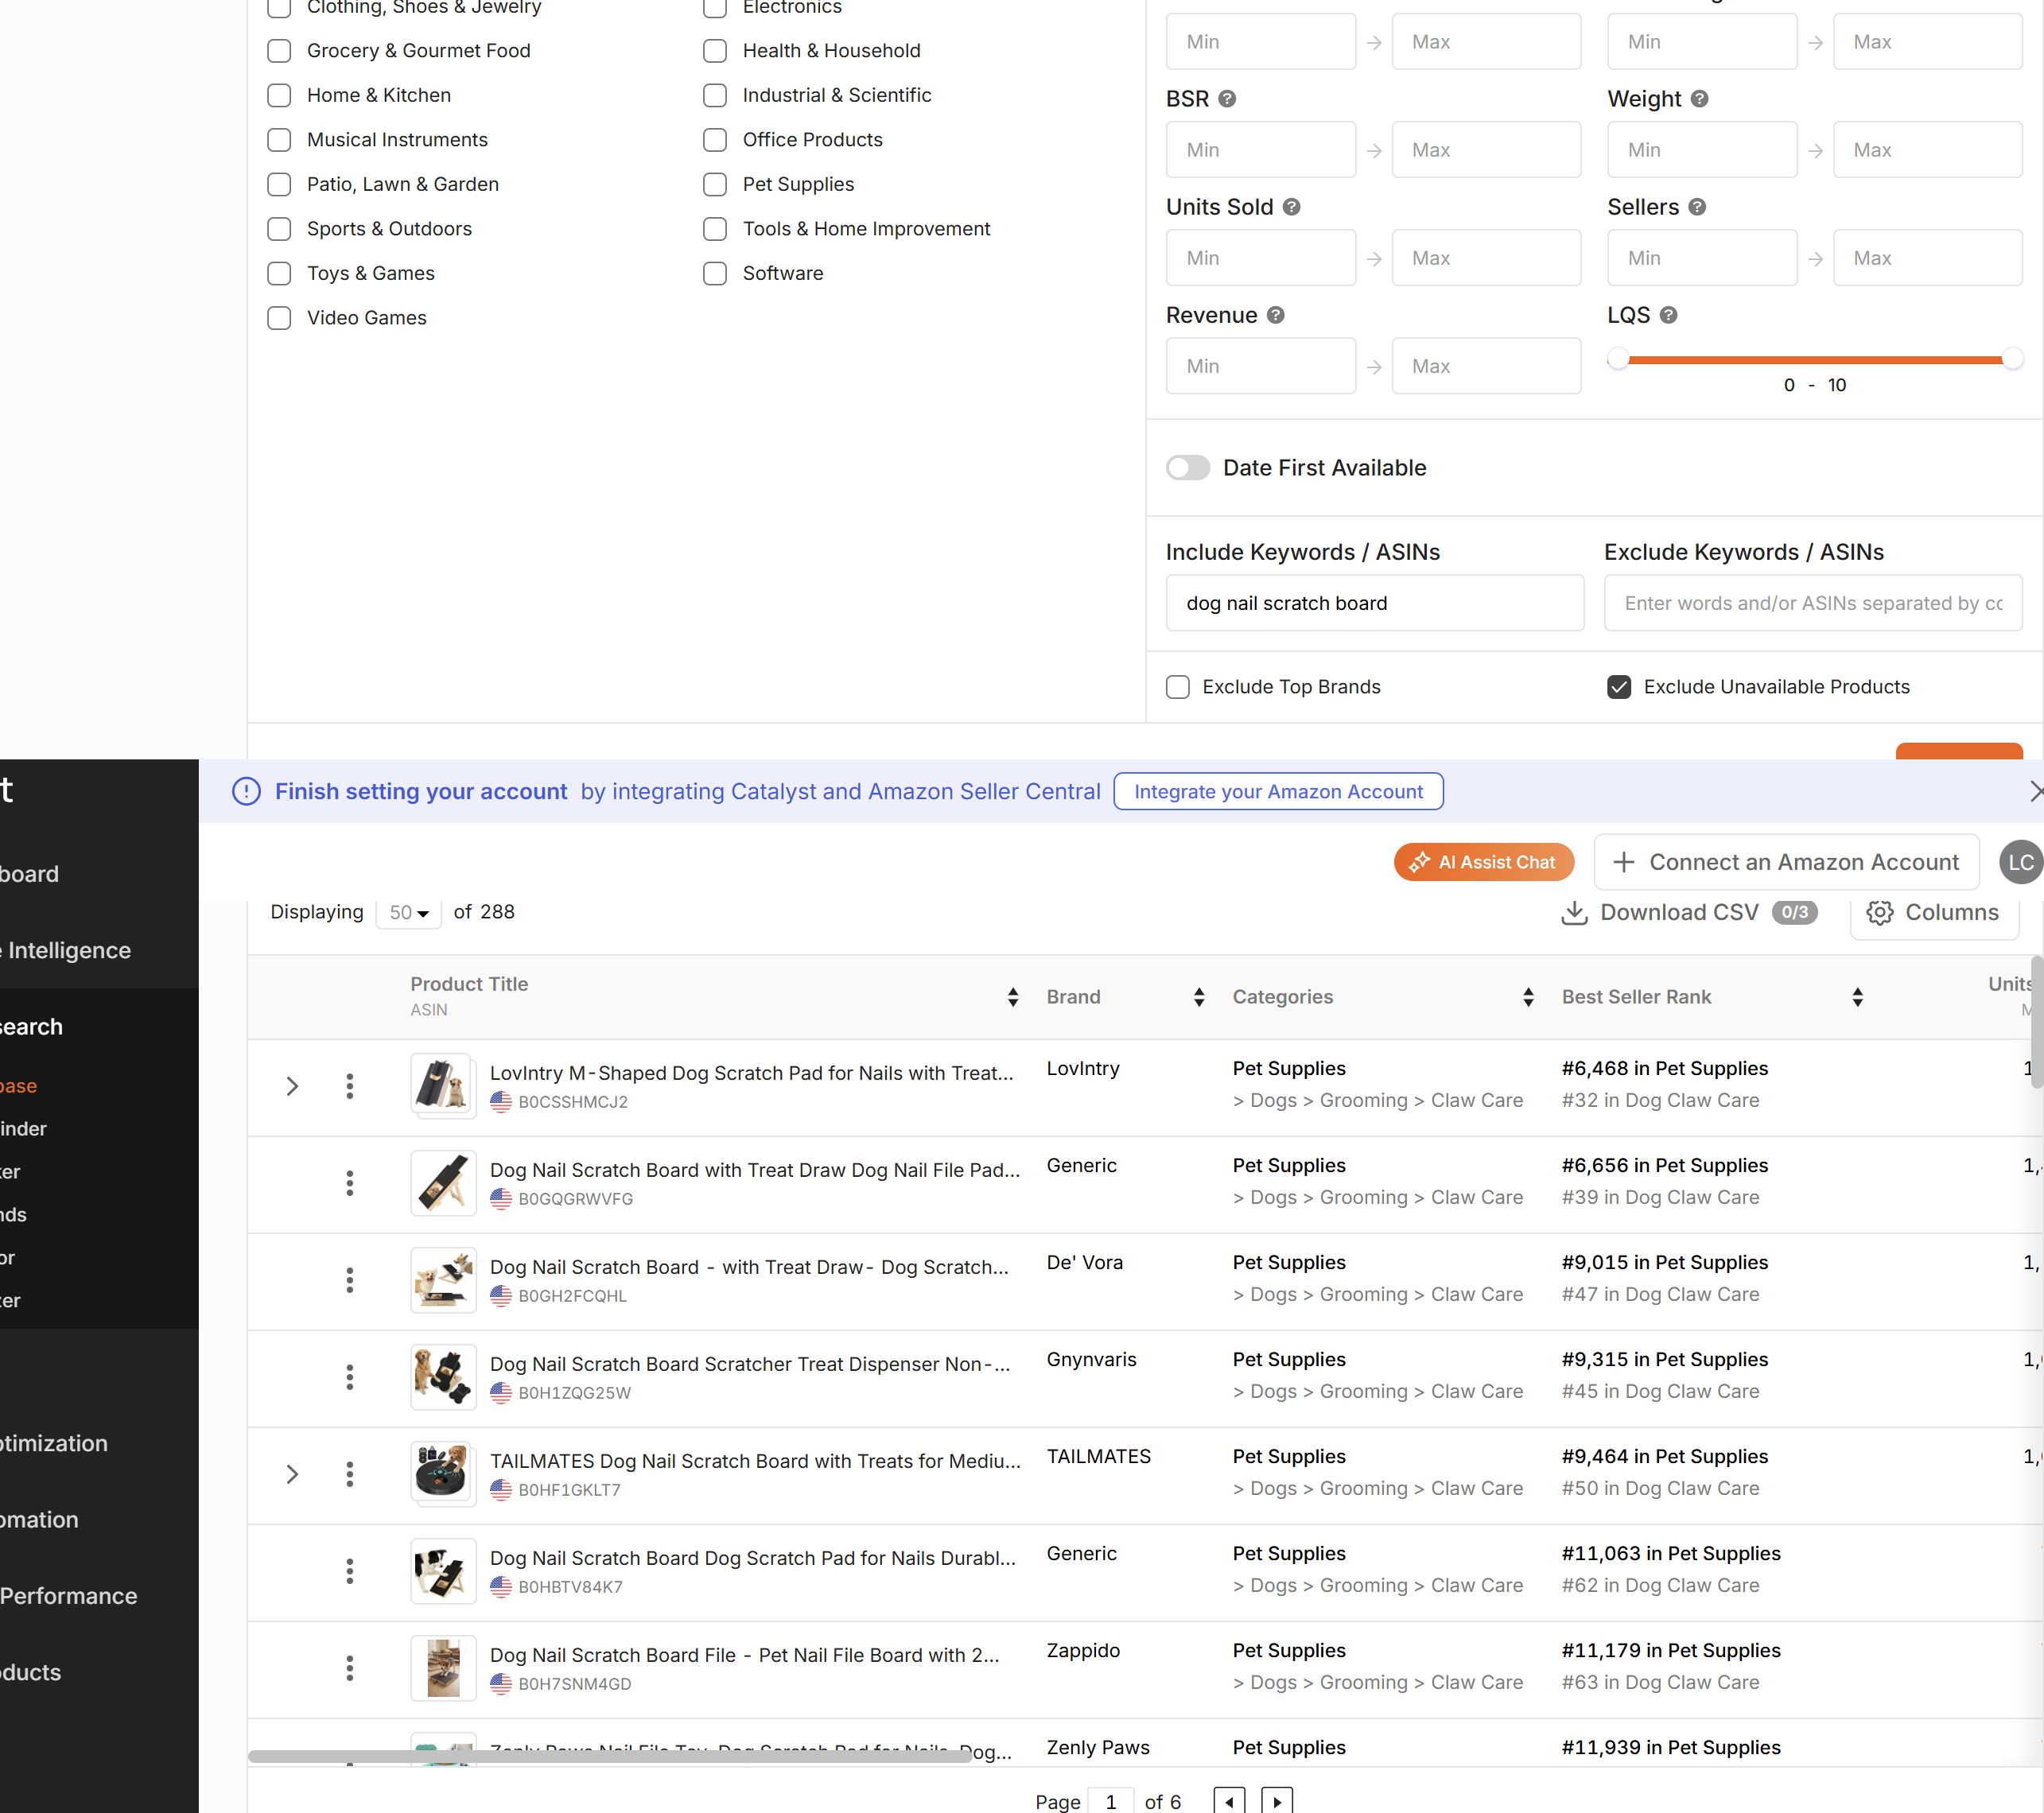Screen dimensions: 2044x1813
Task: Check the Video Games category
Action: [x=279, y=318]
